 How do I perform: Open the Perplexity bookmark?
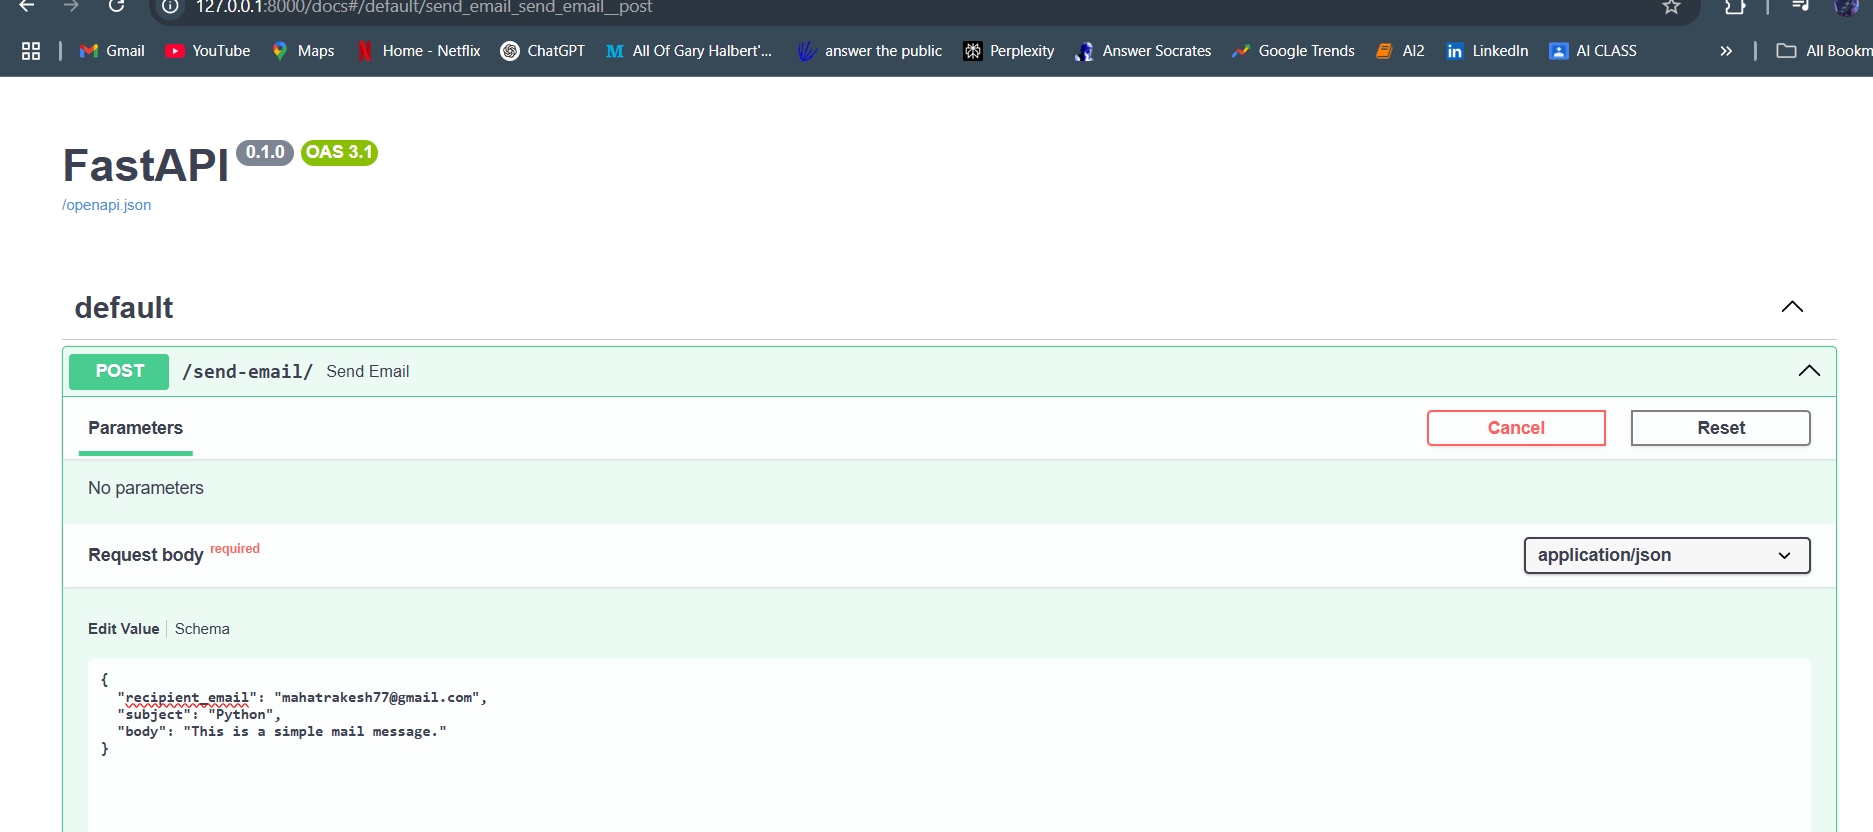pyautogui.click(x=1009, y=51)
